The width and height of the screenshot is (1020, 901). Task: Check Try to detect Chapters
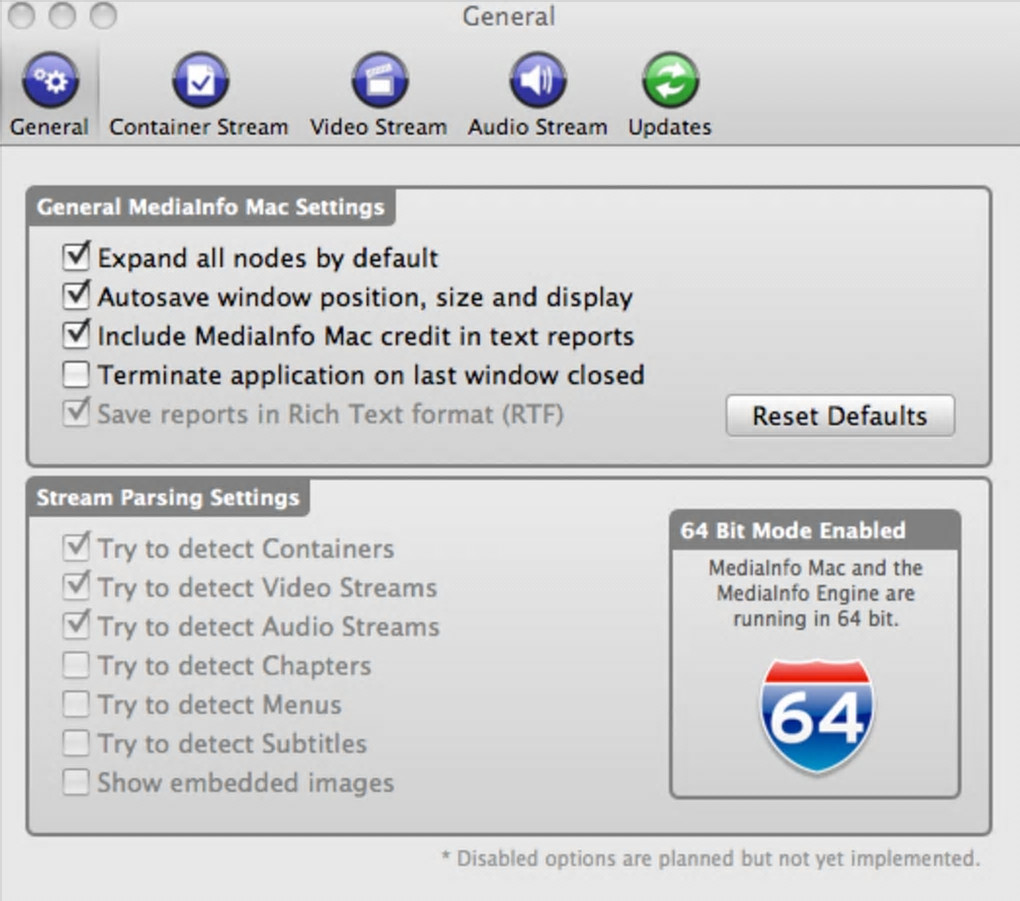click(x=76, y=665)
